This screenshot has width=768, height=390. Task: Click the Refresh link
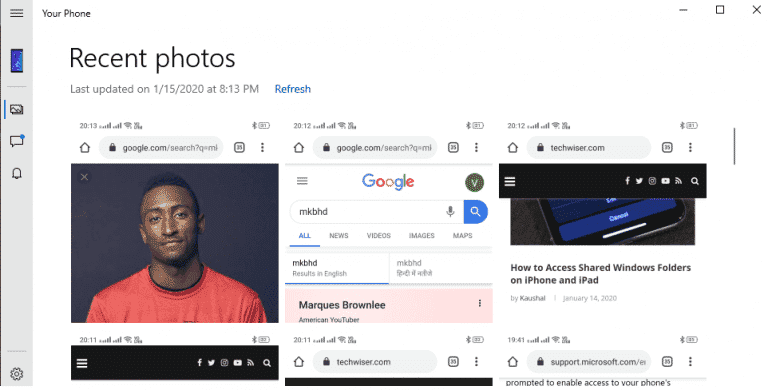click(292, 89)
